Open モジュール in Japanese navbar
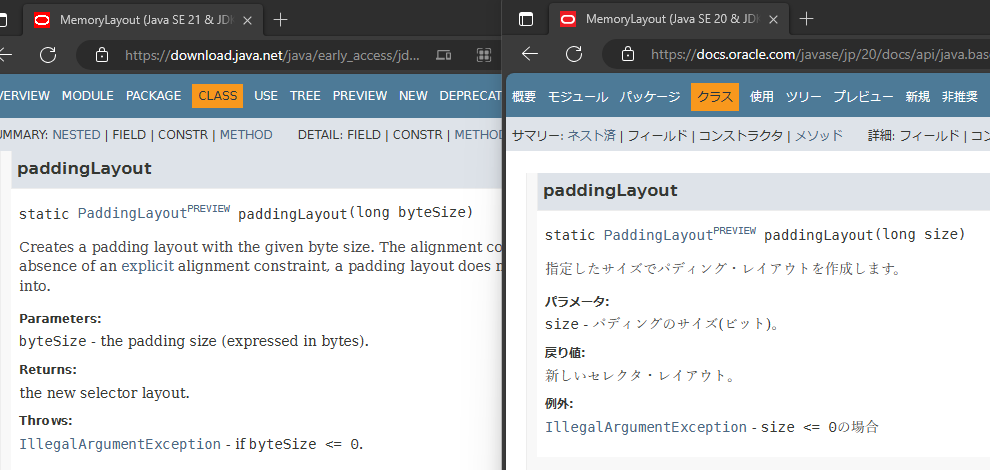The image size is (990, 470). 578,97
